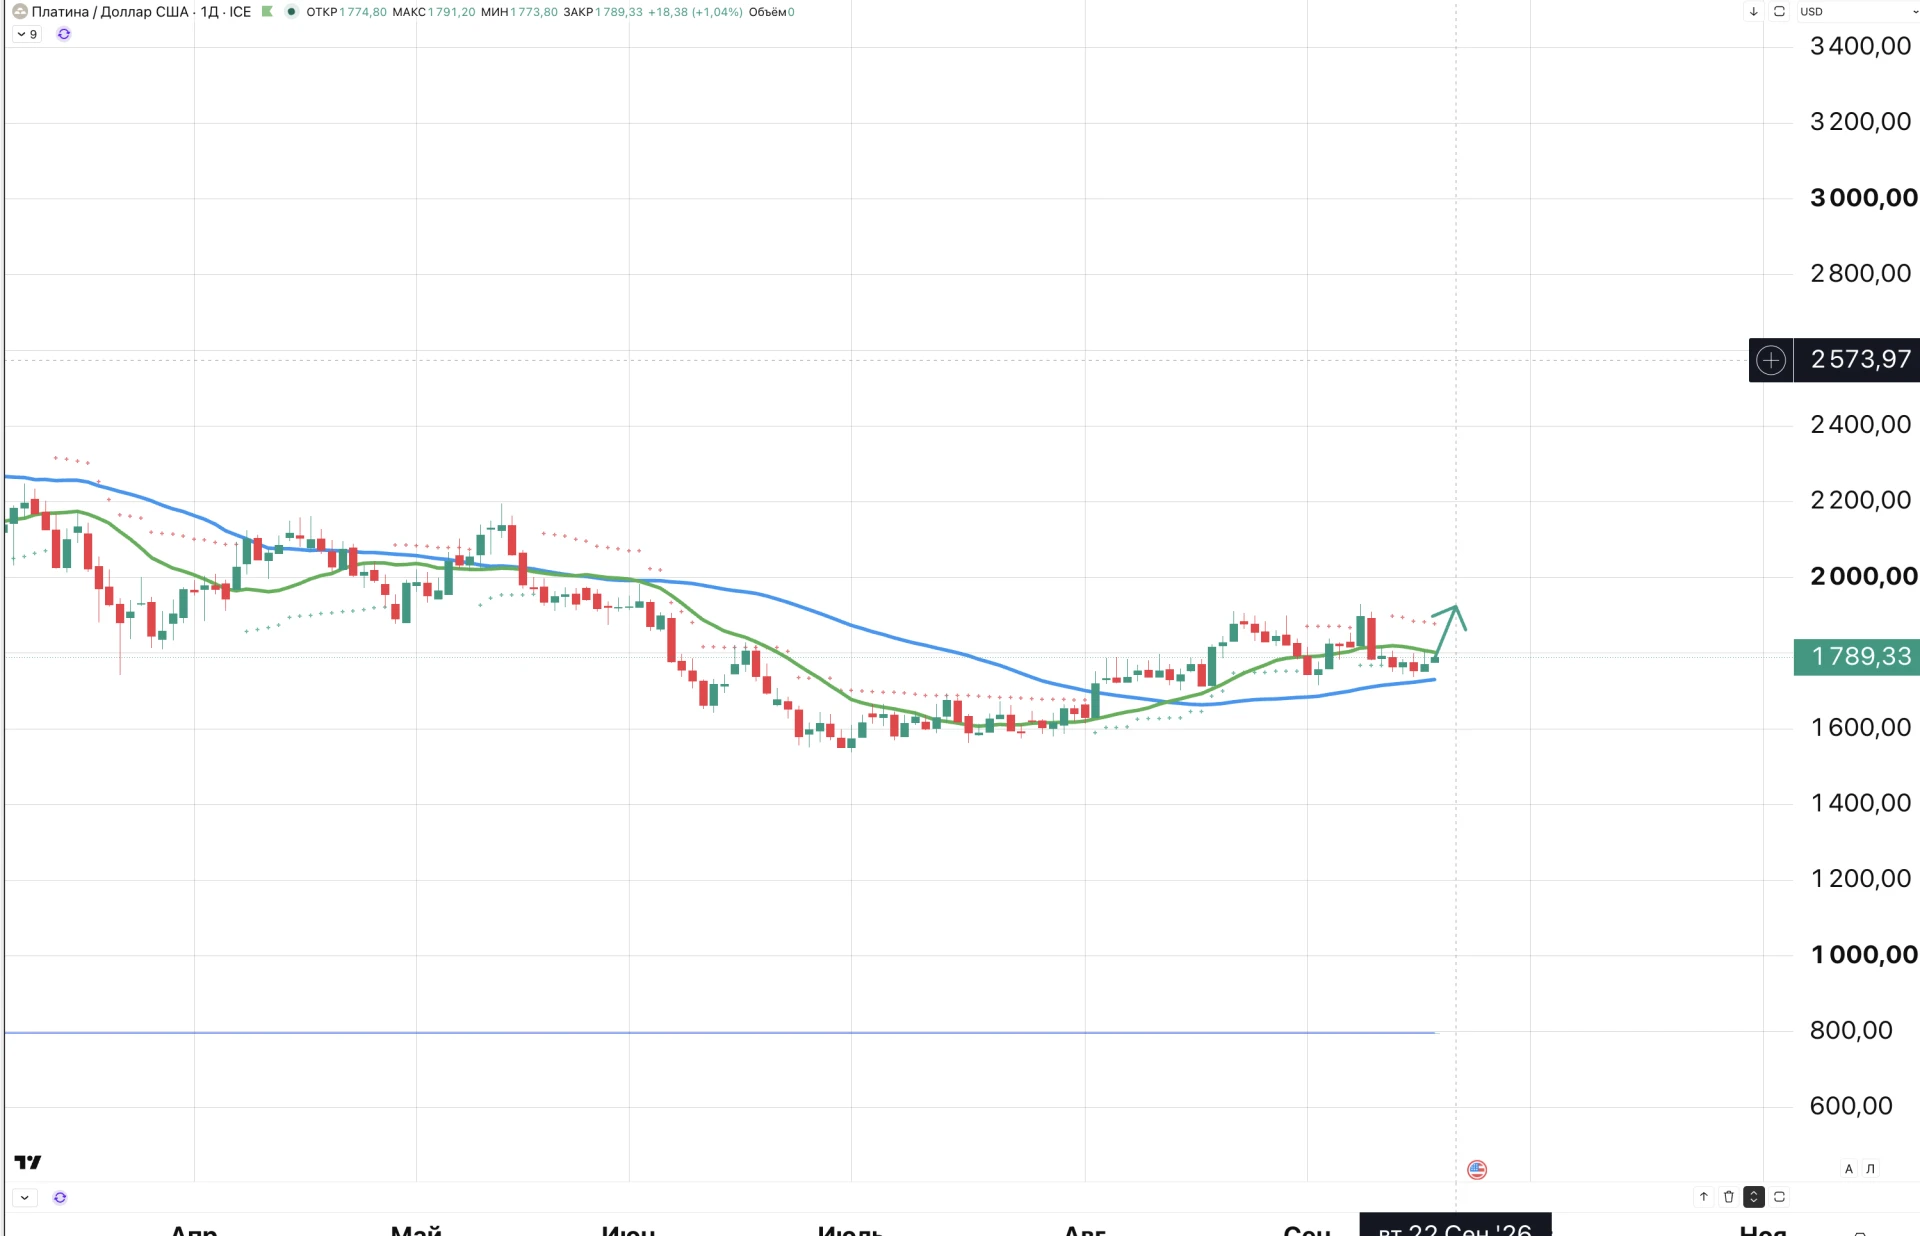Screen dimensions: 1920x1236
Task: Open the USD currency dropdown
Action: tap(1858, 12)
